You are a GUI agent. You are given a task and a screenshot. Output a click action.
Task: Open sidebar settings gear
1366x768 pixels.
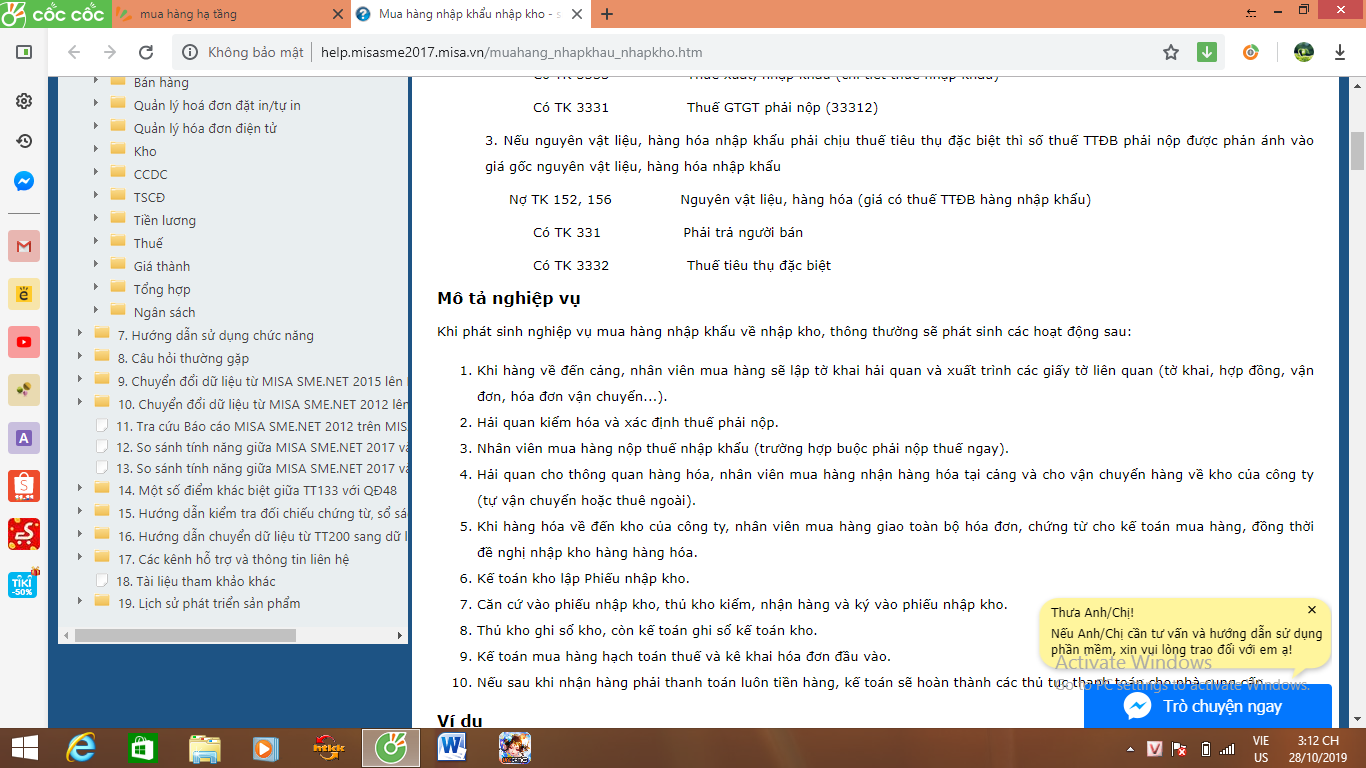[24, 101]
